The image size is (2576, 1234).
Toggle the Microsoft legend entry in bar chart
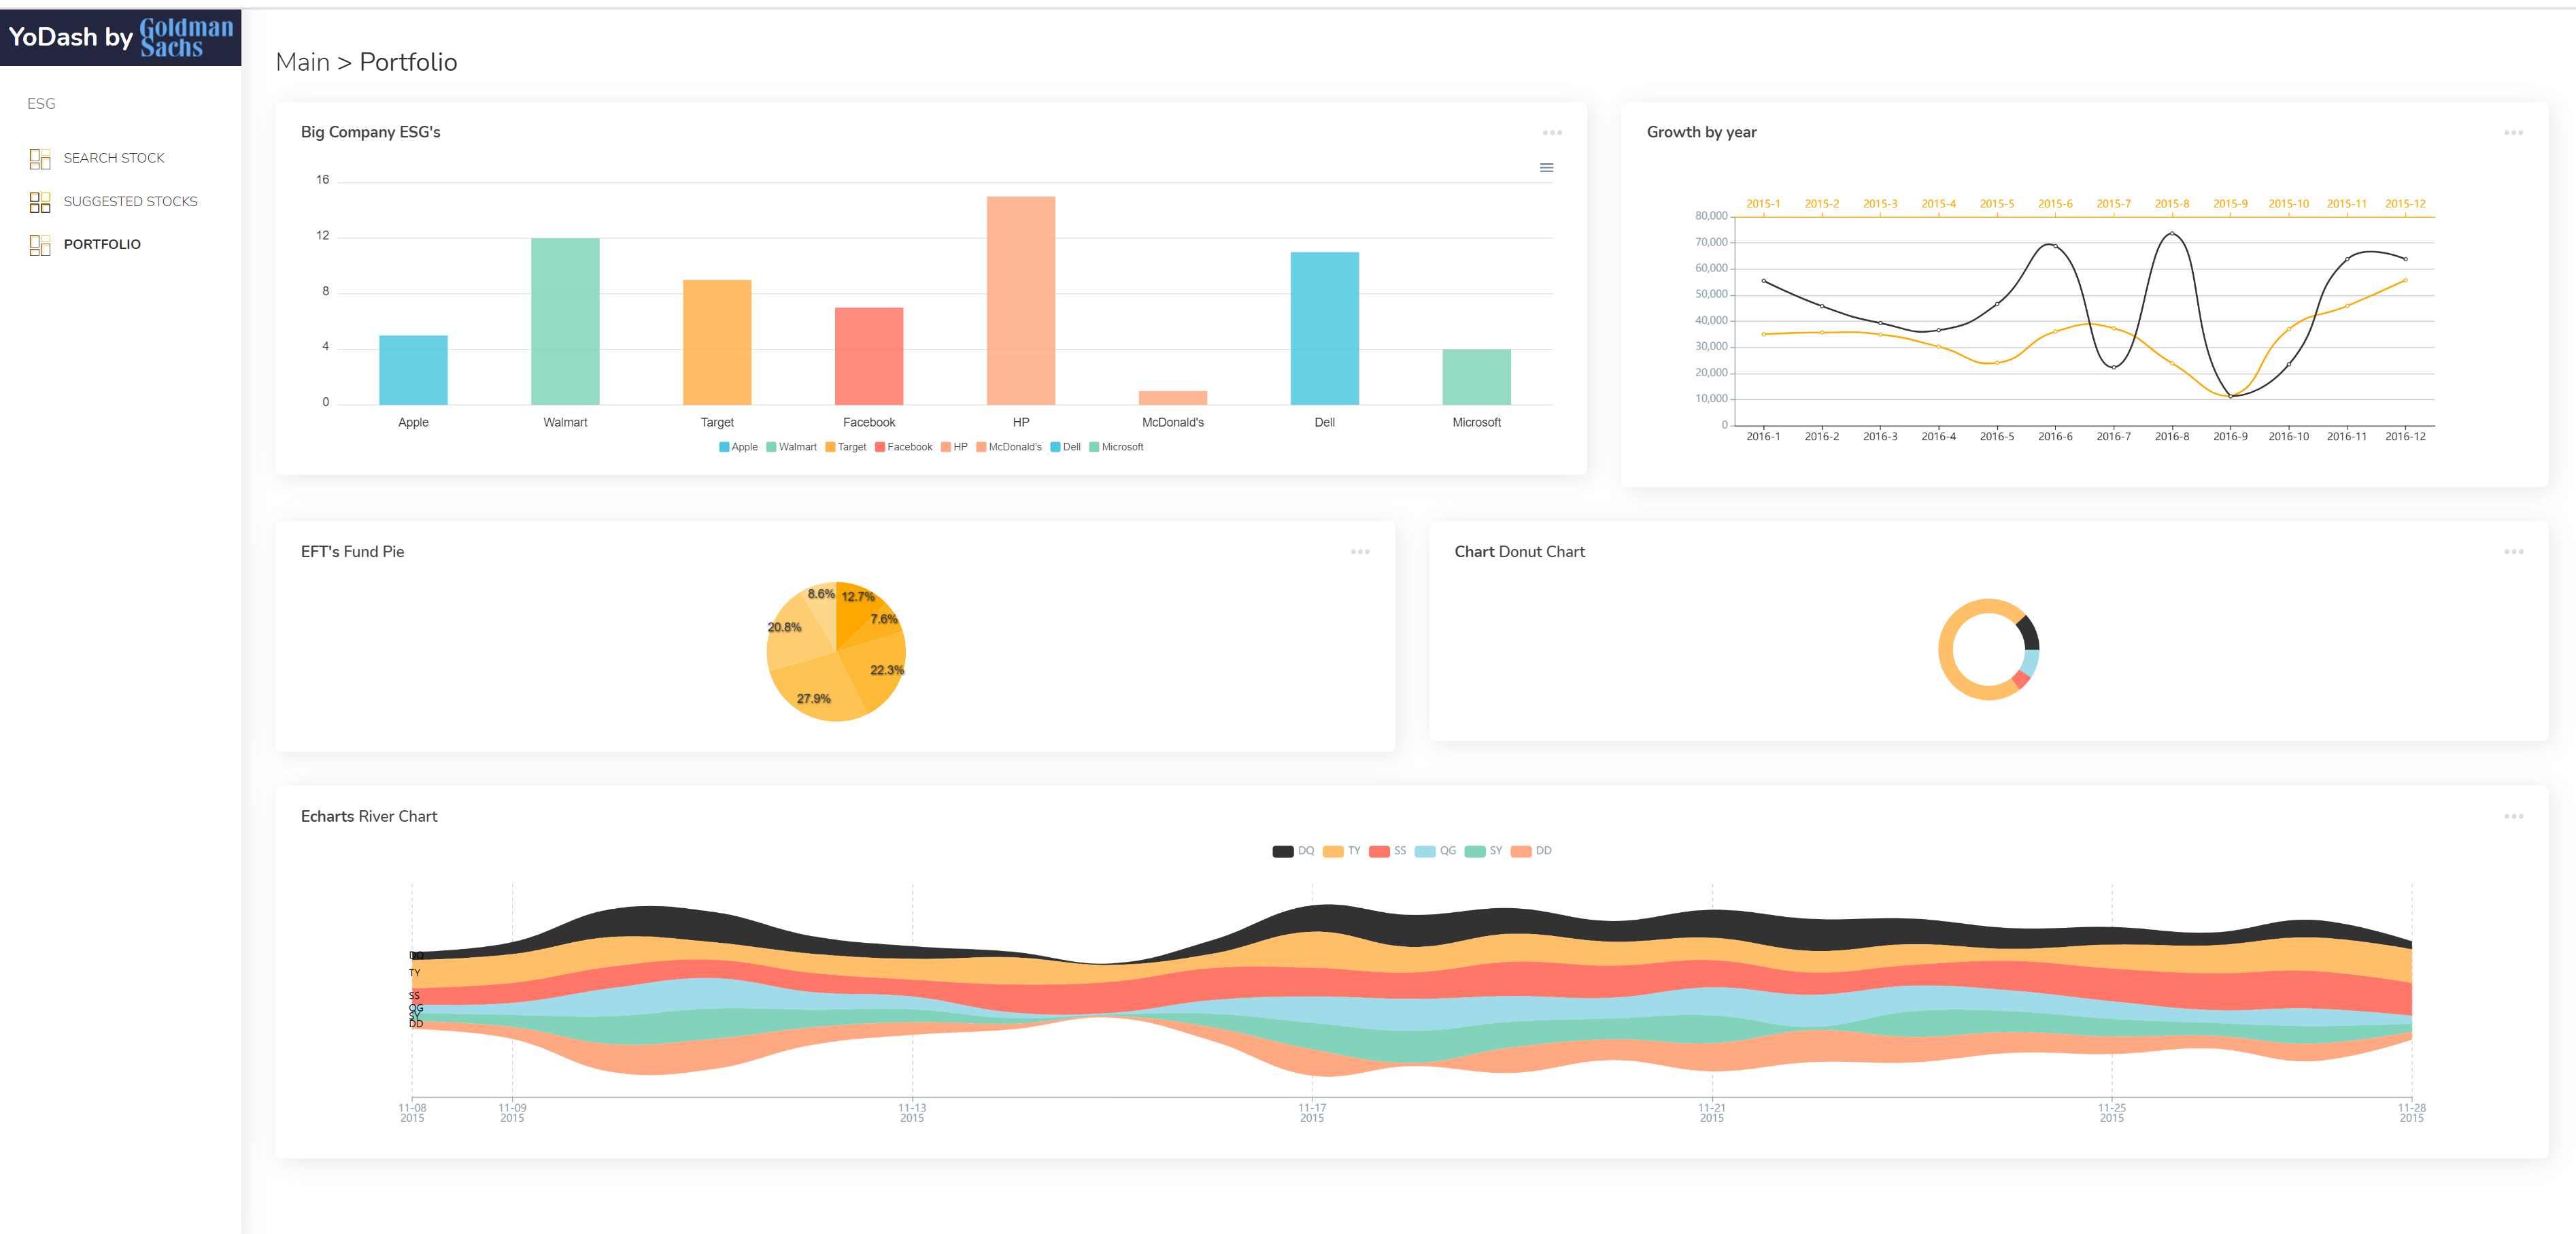coord(1115,447)
